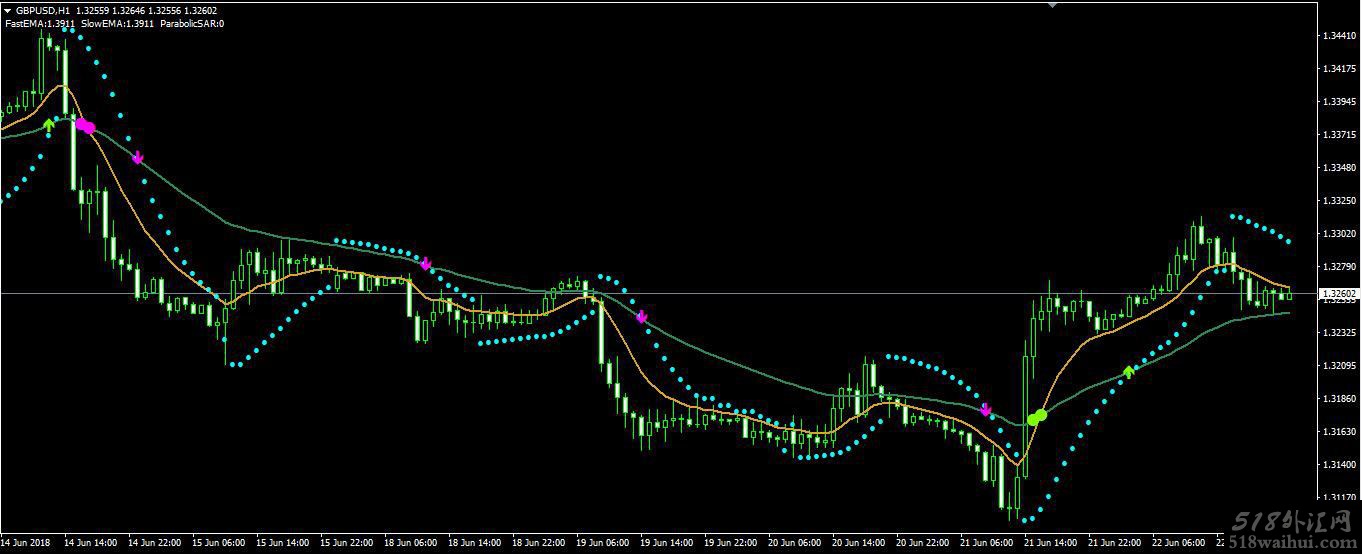Click magenta down arrow near 19 Jun 14:00
1362x554 pixels.
coord(642,317)
